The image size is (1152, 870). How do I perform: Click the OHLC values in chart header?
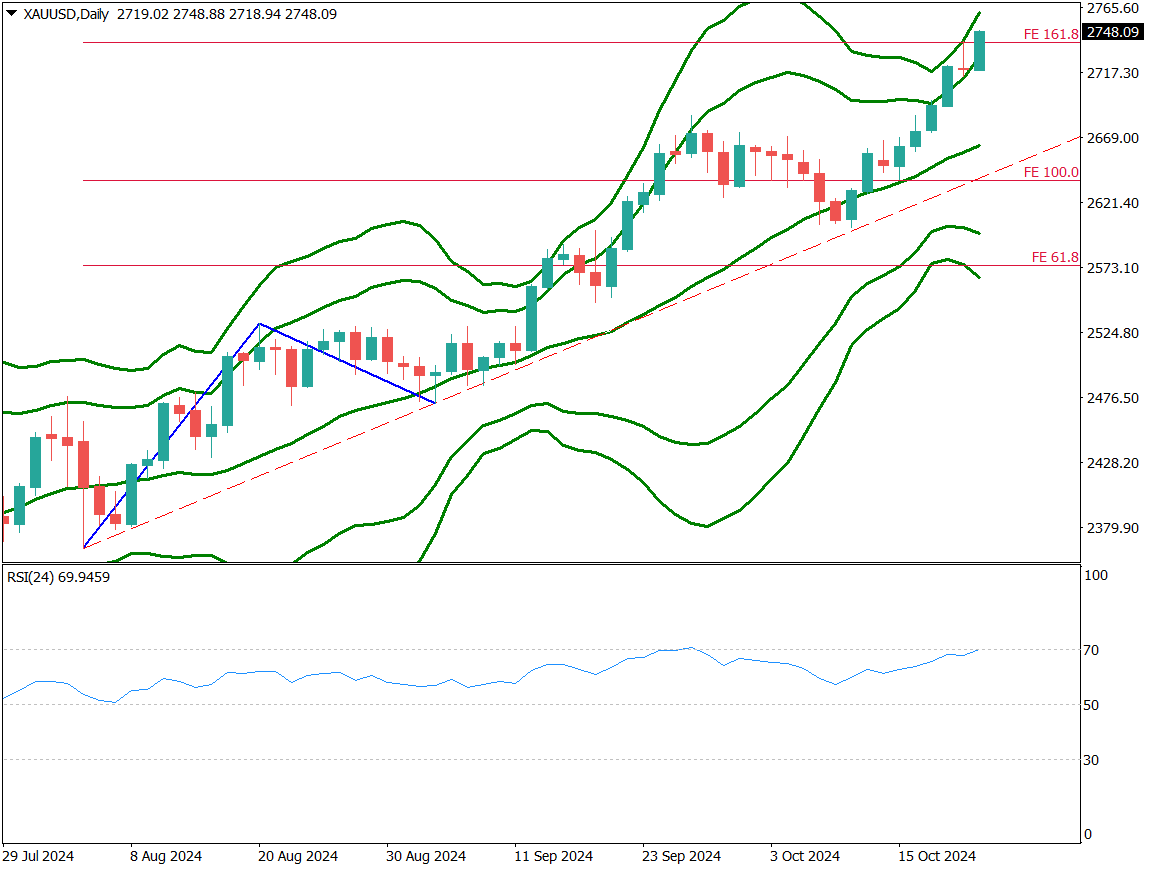tap(226, 16)
